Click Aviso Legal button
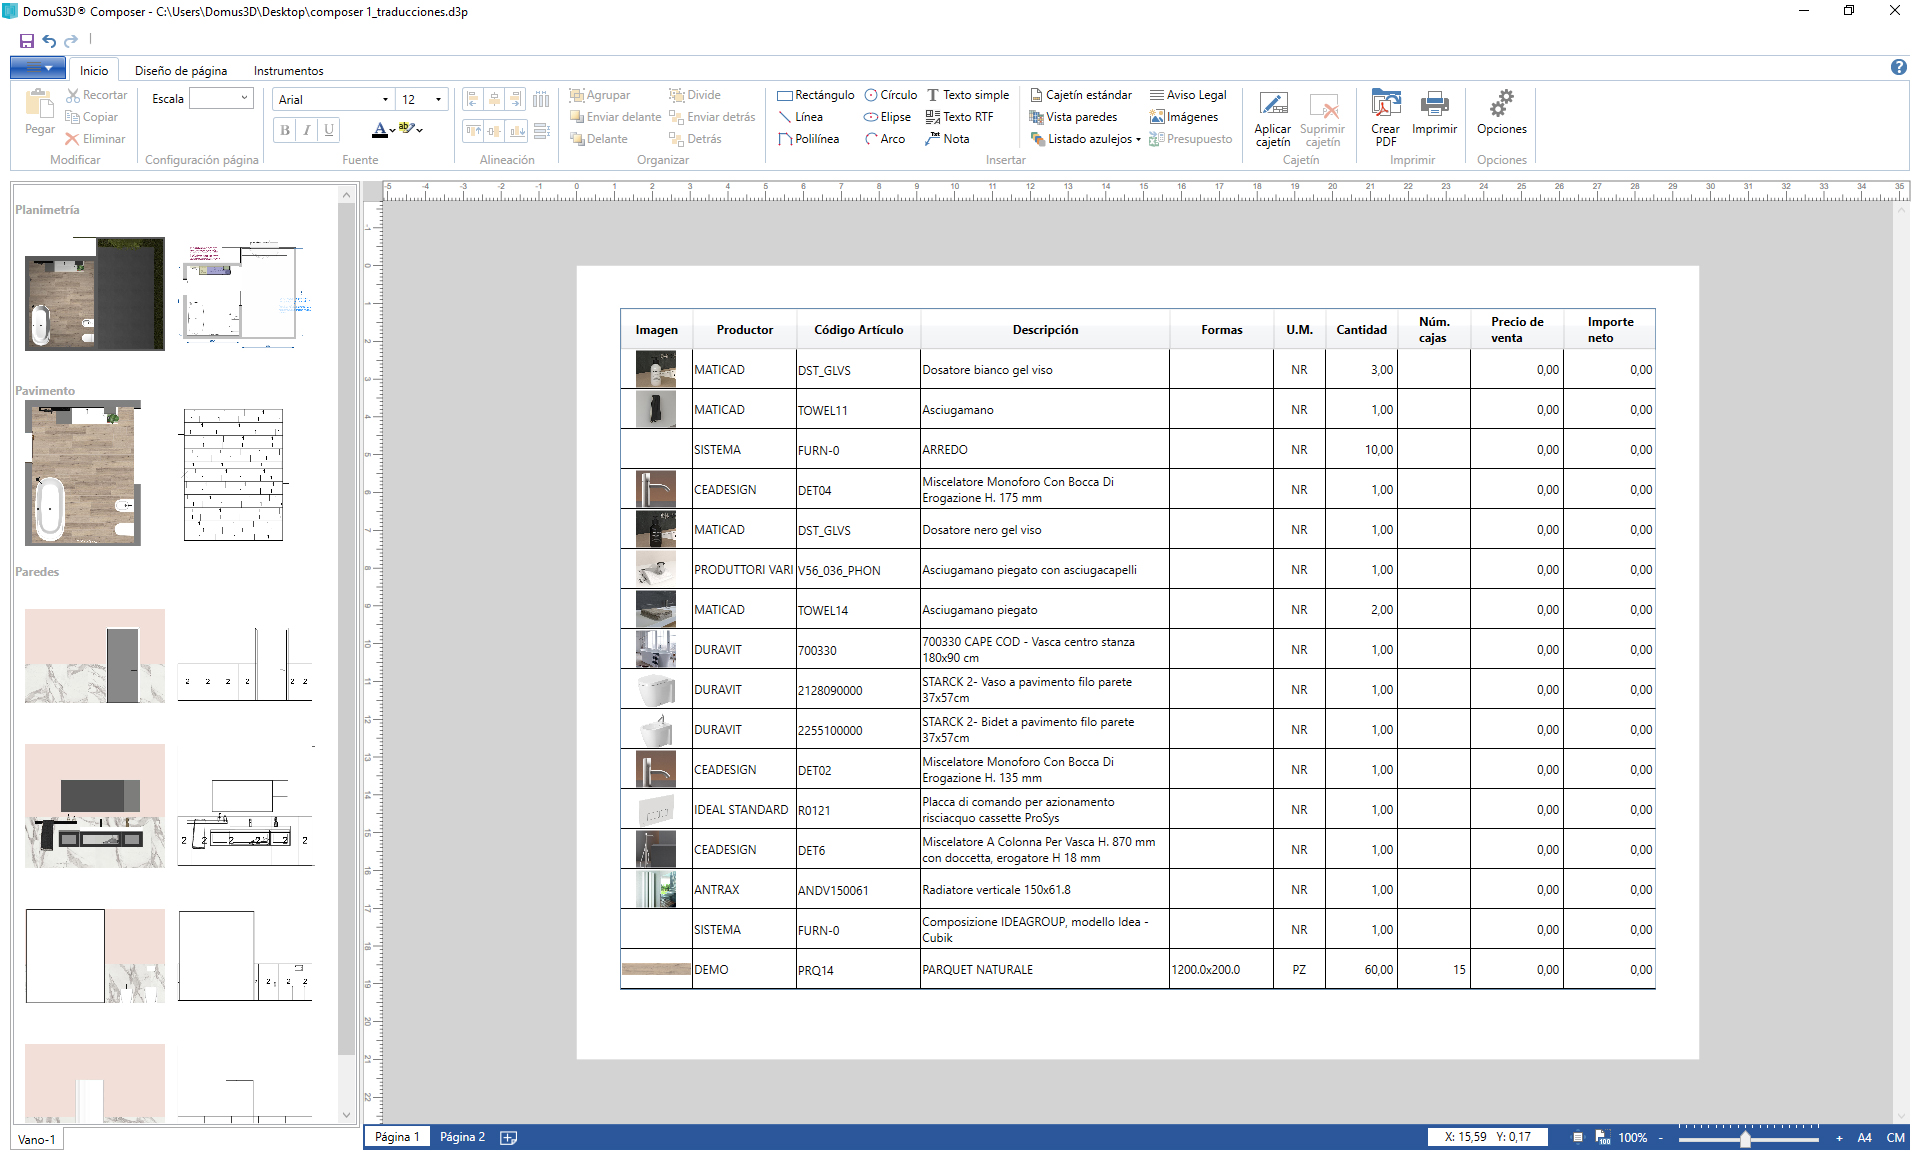 pyautogui.click(x=1188, y=95)
